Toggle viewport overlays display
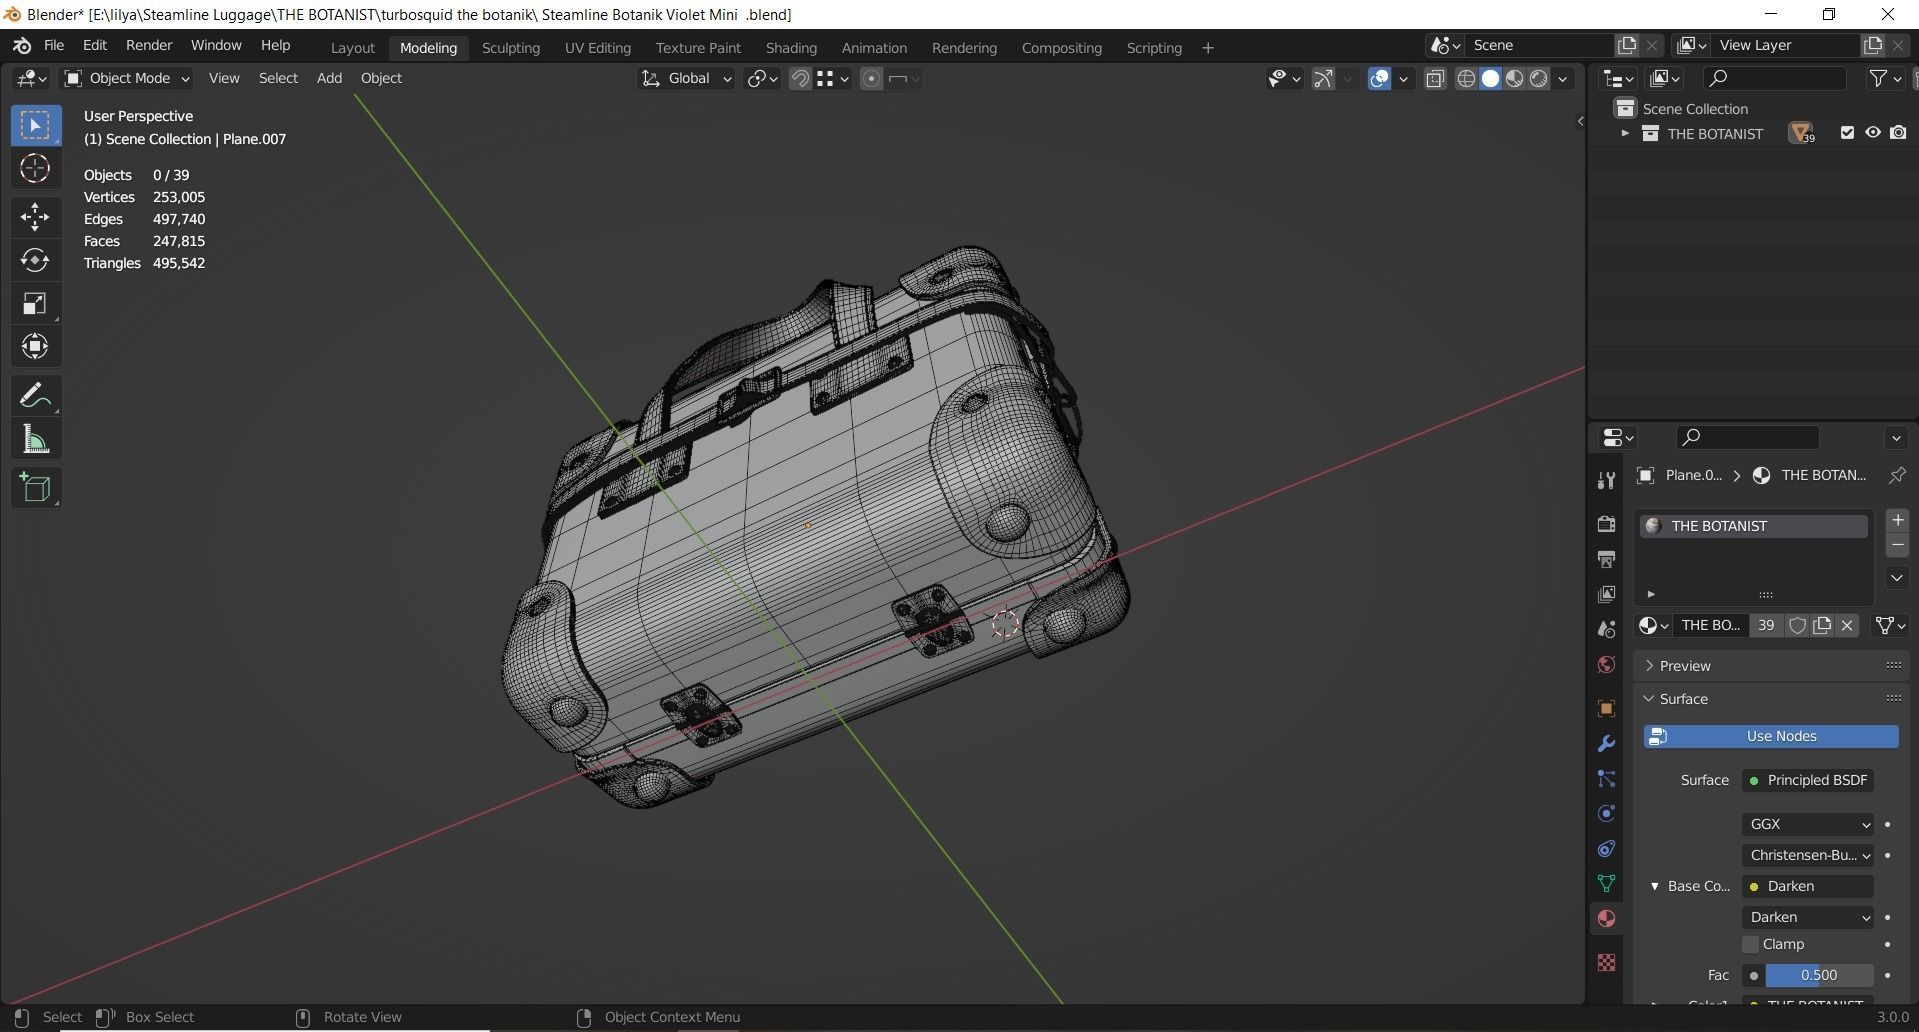 coord(1379,79)
